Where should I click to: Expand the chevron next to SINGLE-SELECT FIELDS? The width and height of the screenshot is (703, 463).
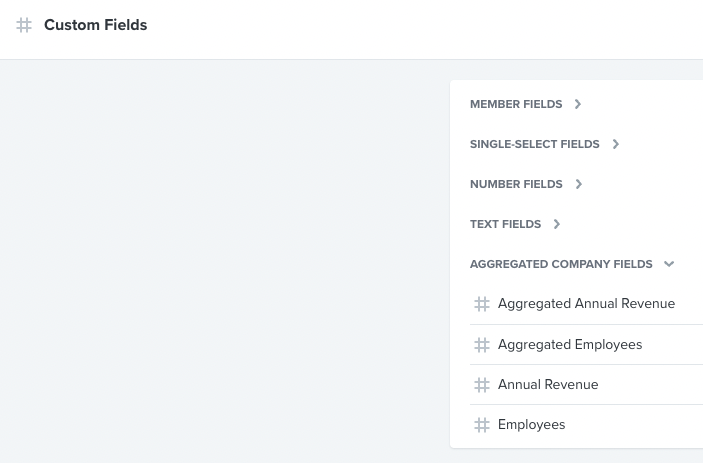(x=616, y=144)
